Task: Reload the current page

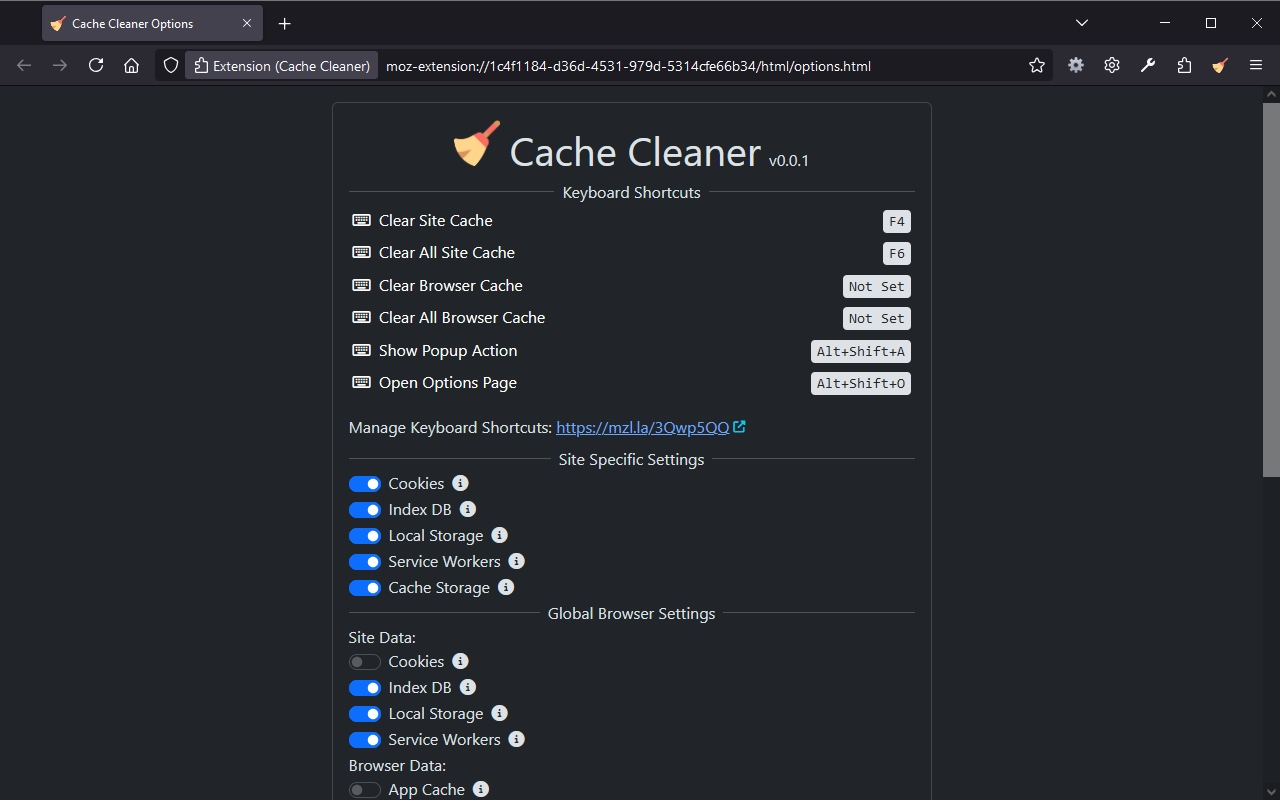Action: [x=96, y=65]
